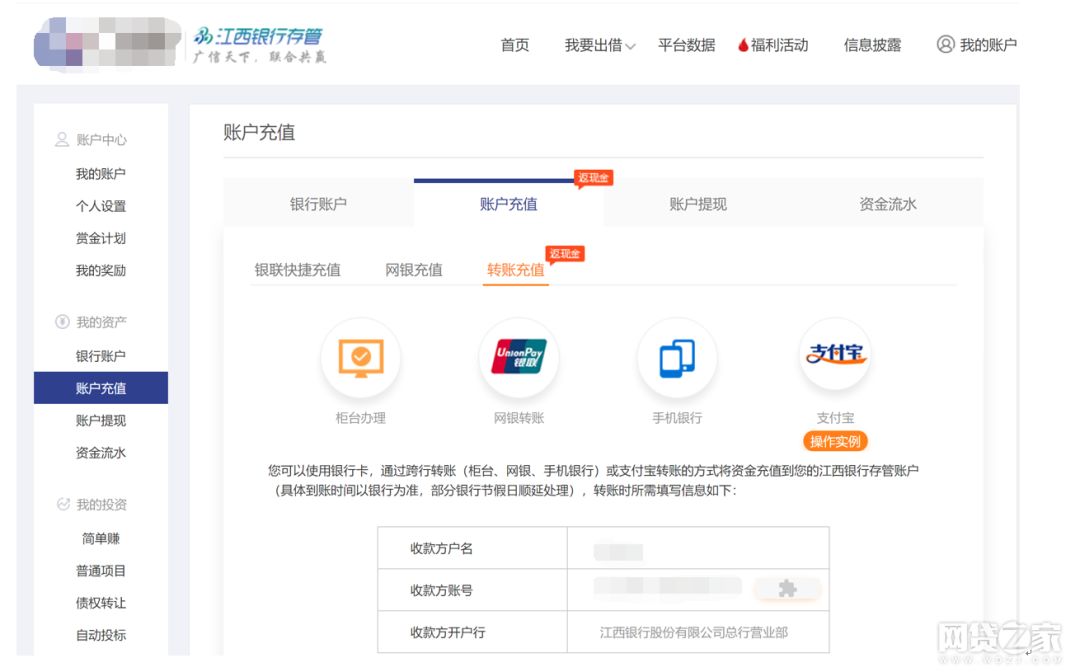Switch to the 资金流水 tab
The width and height of the screenshot is (1080, 672).
tap(888, 204)
